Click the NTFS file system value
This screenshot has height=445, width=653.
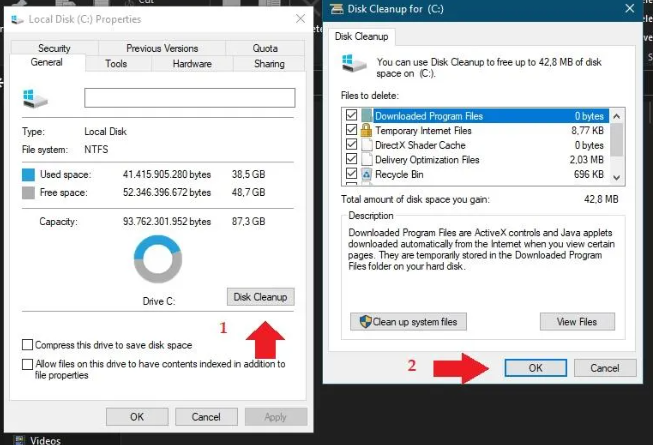coord(96,149)
